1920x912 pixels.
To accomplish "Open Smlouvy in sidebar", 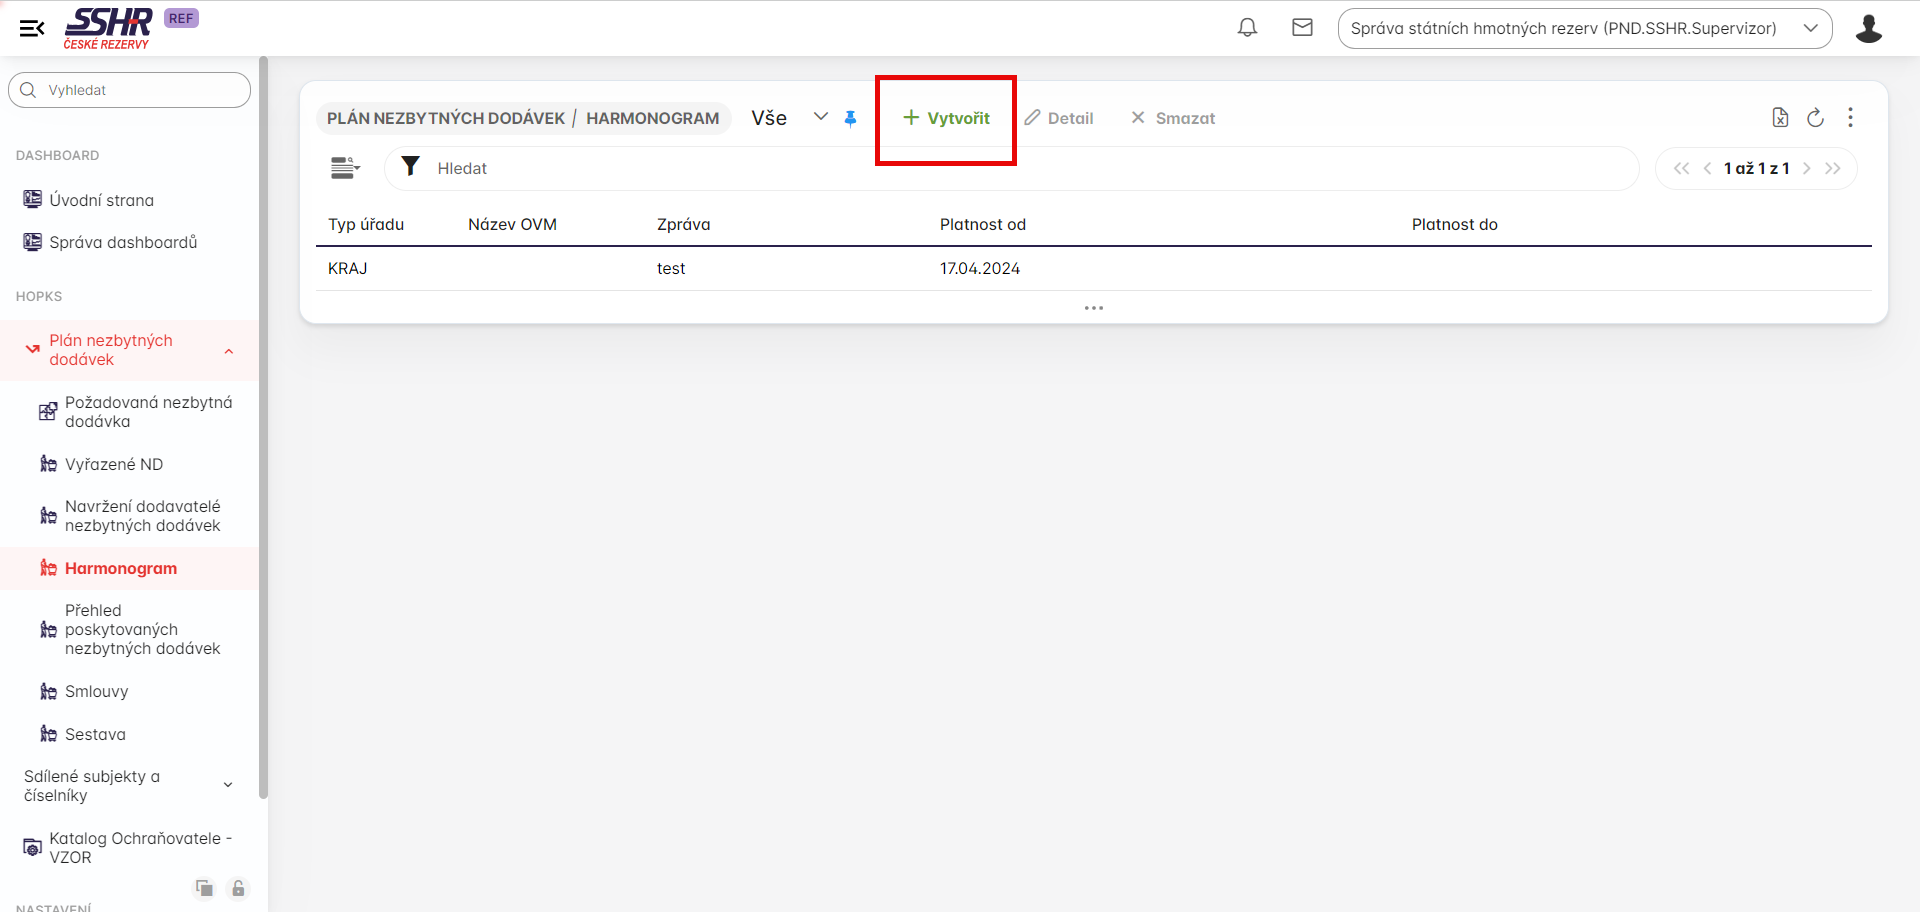I will pyautogui.click(x=97, y=691).
